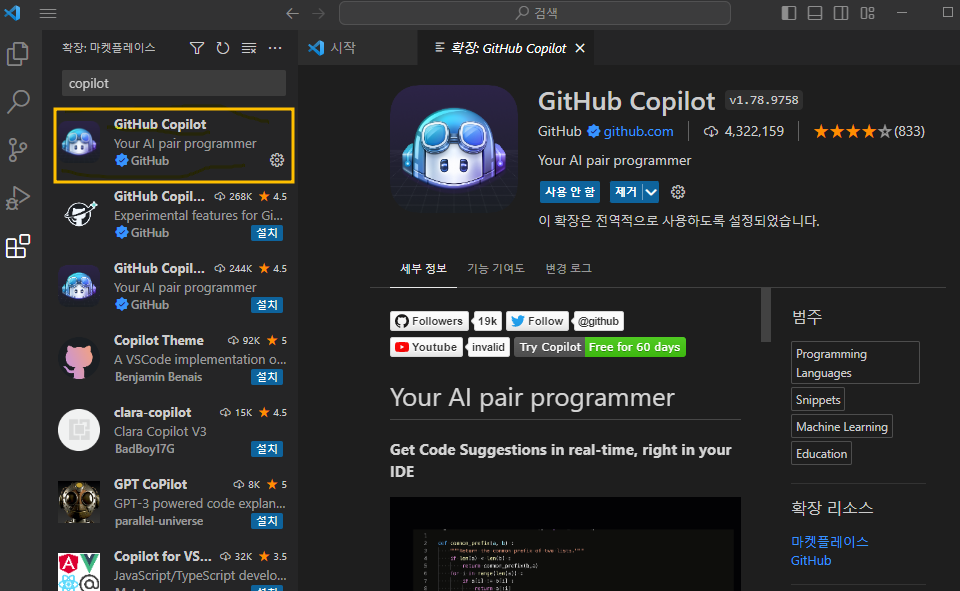Click the 제거 uninstall button
The height and width of the screenshot is (591, 960).
(626, 192)
